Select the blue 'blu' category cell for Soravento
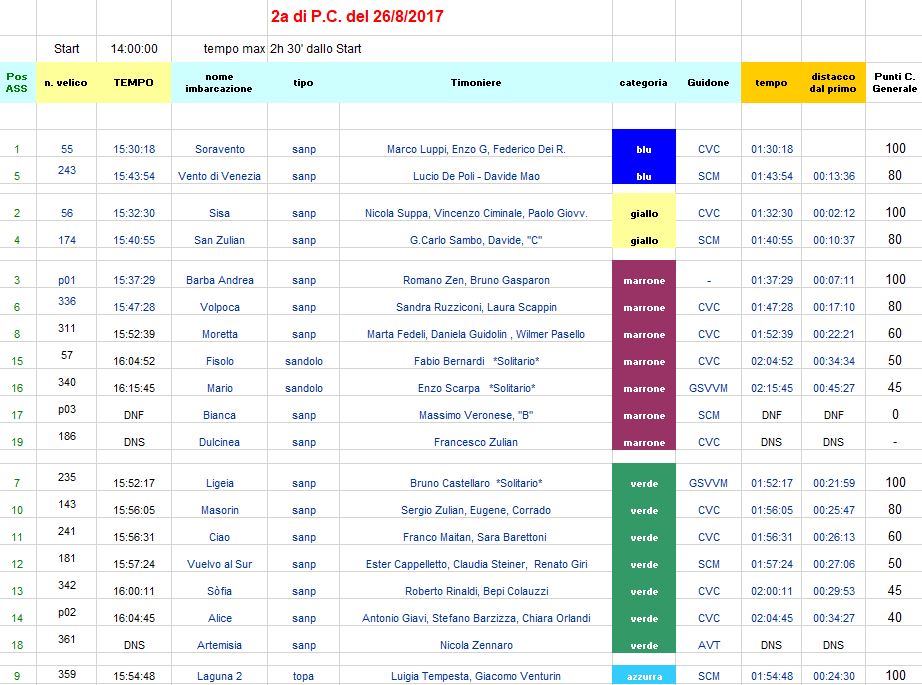Screen dimensions: 922x685 (x=644, y=143)
